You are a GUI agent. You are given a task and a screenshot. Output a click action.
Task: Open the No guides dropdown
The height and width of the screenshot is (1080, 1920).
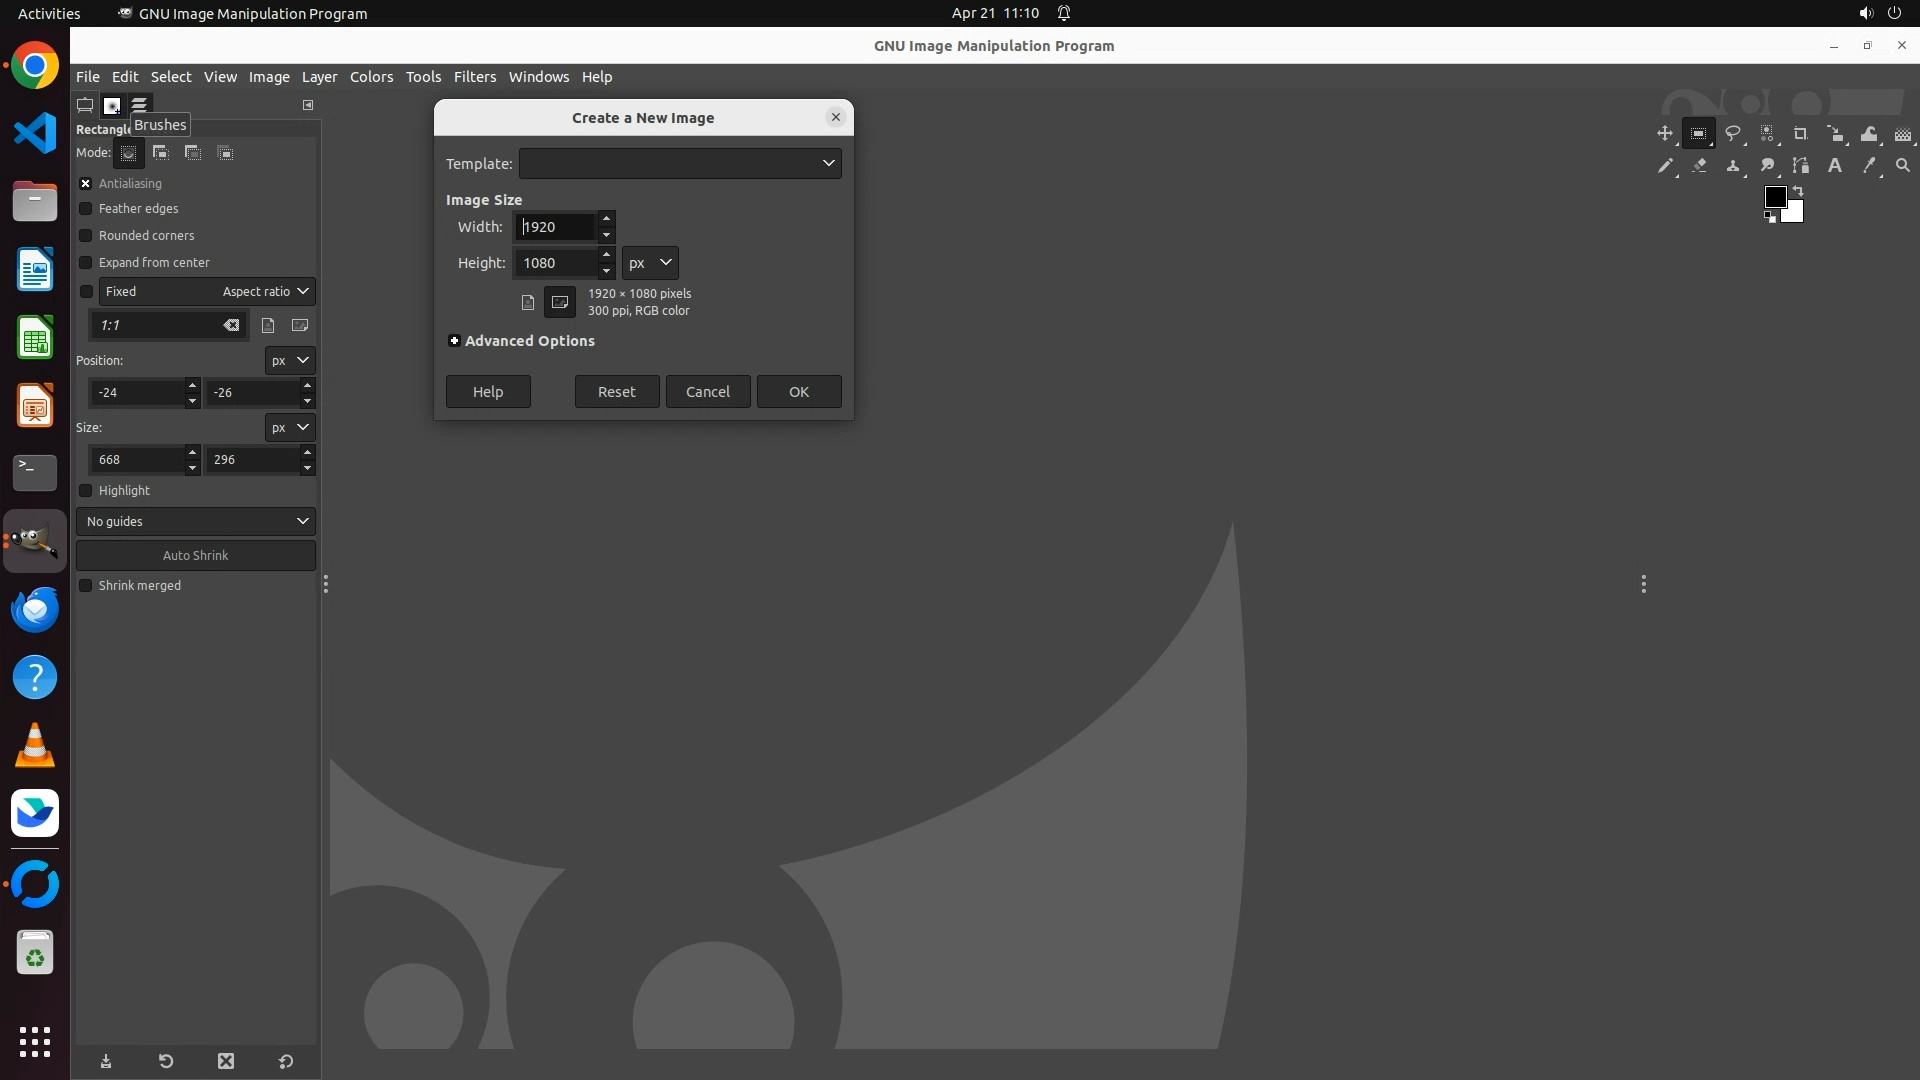coord(196,521)
